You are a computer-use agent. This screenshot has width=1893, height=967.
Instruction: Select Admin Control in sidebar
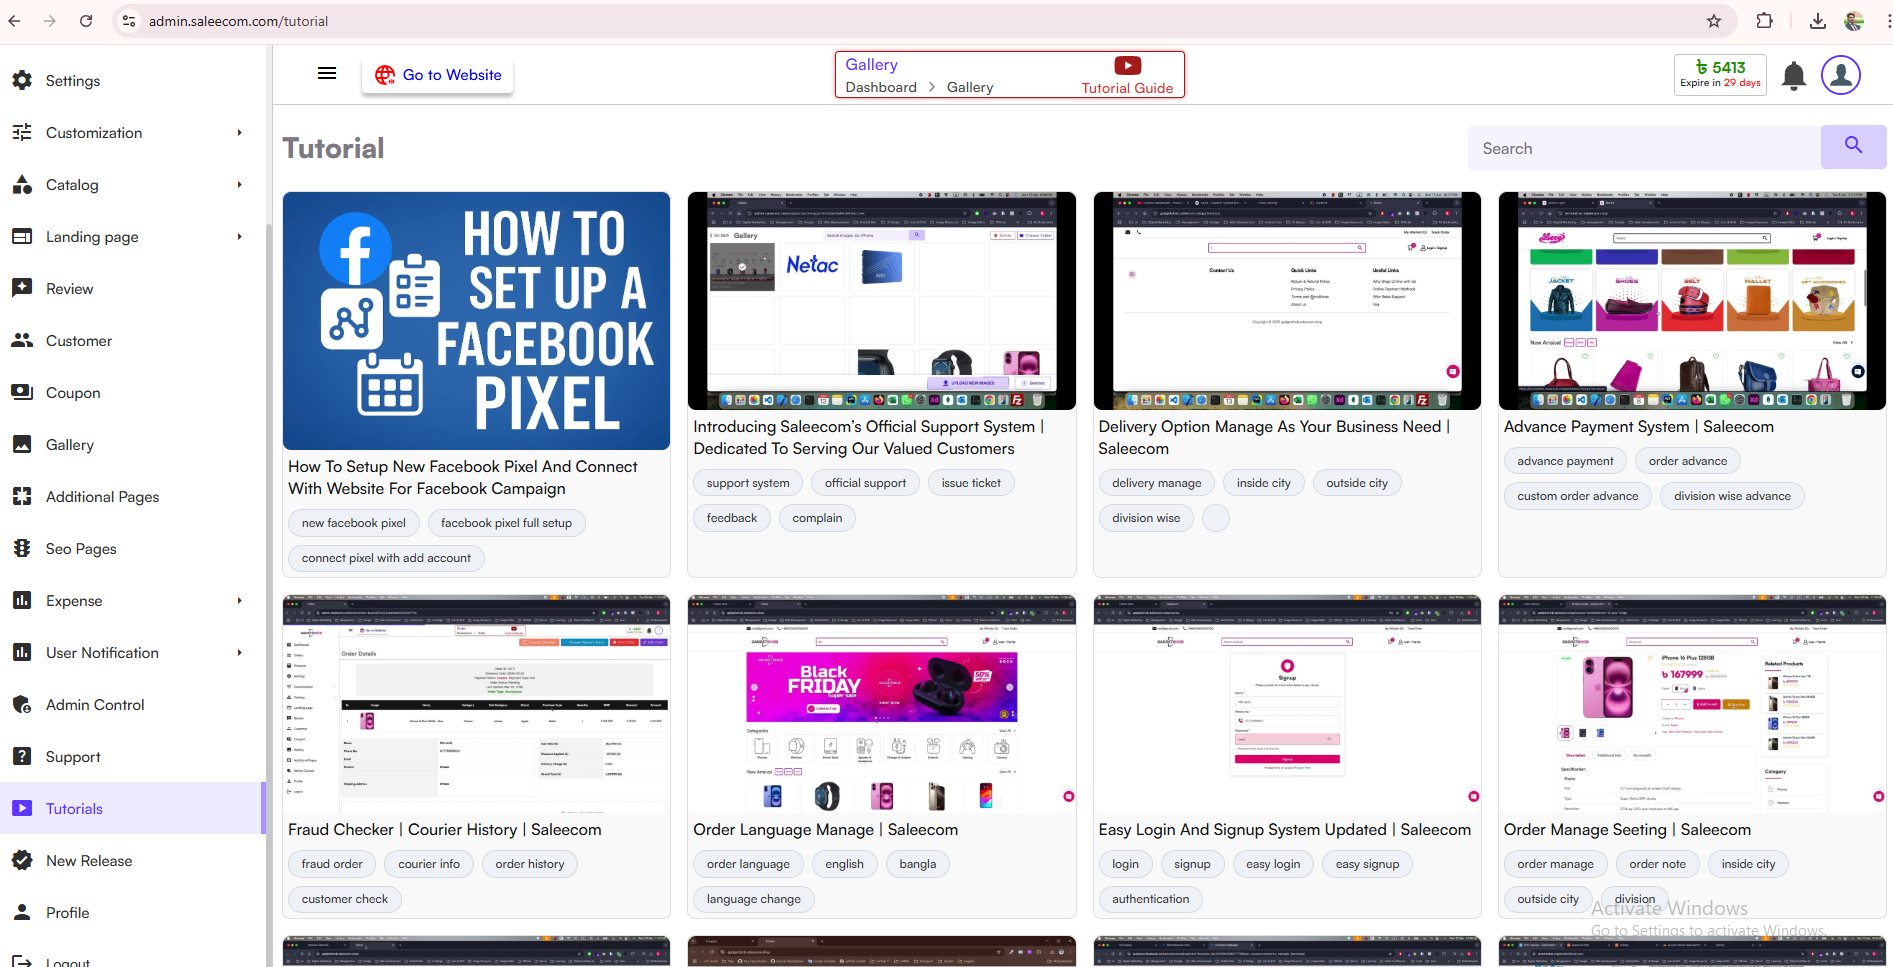point(95,705)
